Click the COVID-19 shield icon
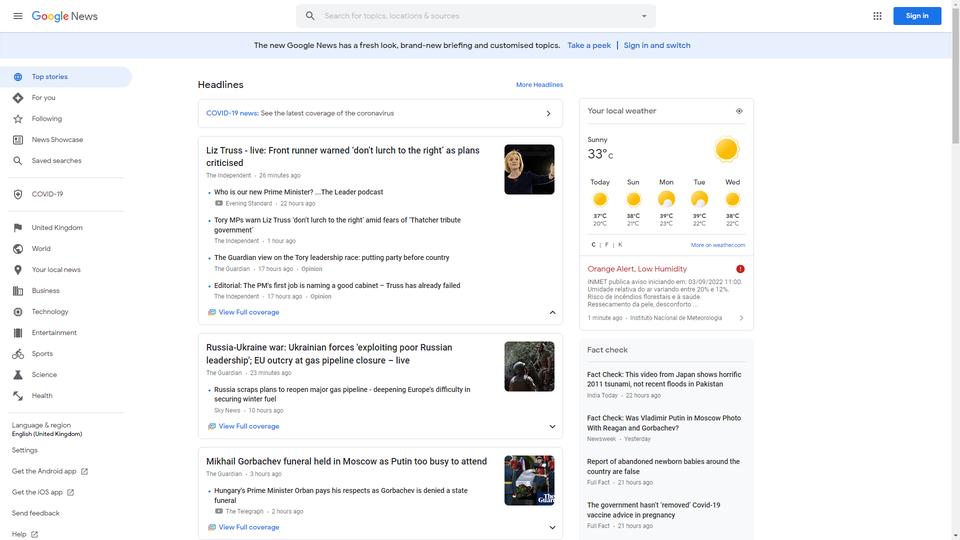The height and width of the screenshot is (540, 960). (18, 194)
